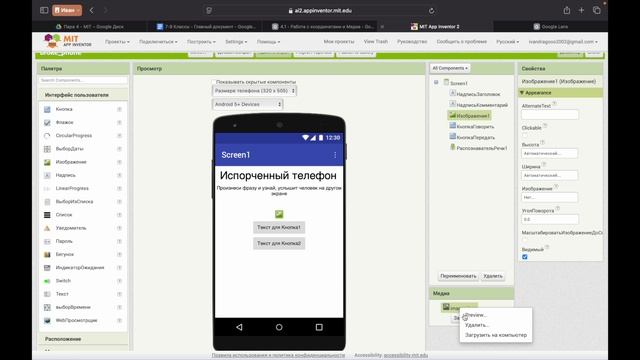640x360 pixels.
Task: Select РаспознавательРечи1 in component tree
Action: click(482, 148)
